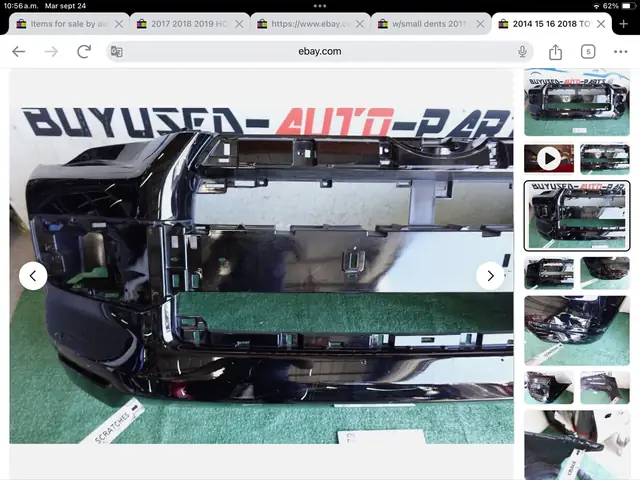The width and height of the screenshot is (640, 480).
Task: Close the 'w/small dents 201' tab
Action: 480,24
